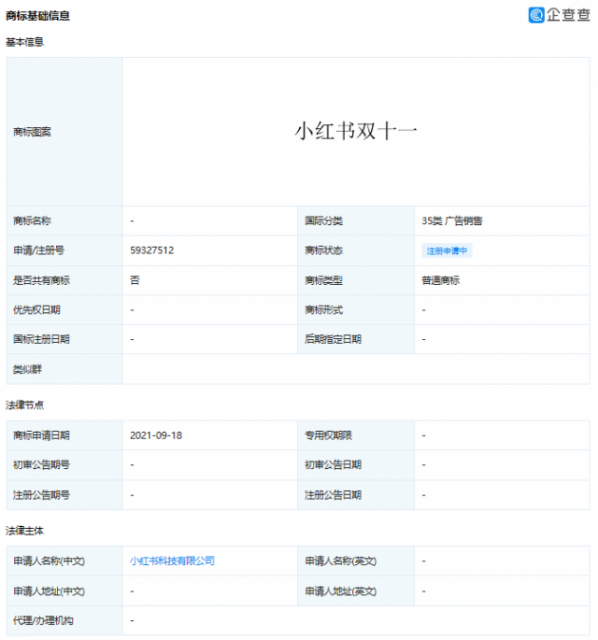
Task: Click the 商标状态 label cell
Action: (x=356, y=250)
